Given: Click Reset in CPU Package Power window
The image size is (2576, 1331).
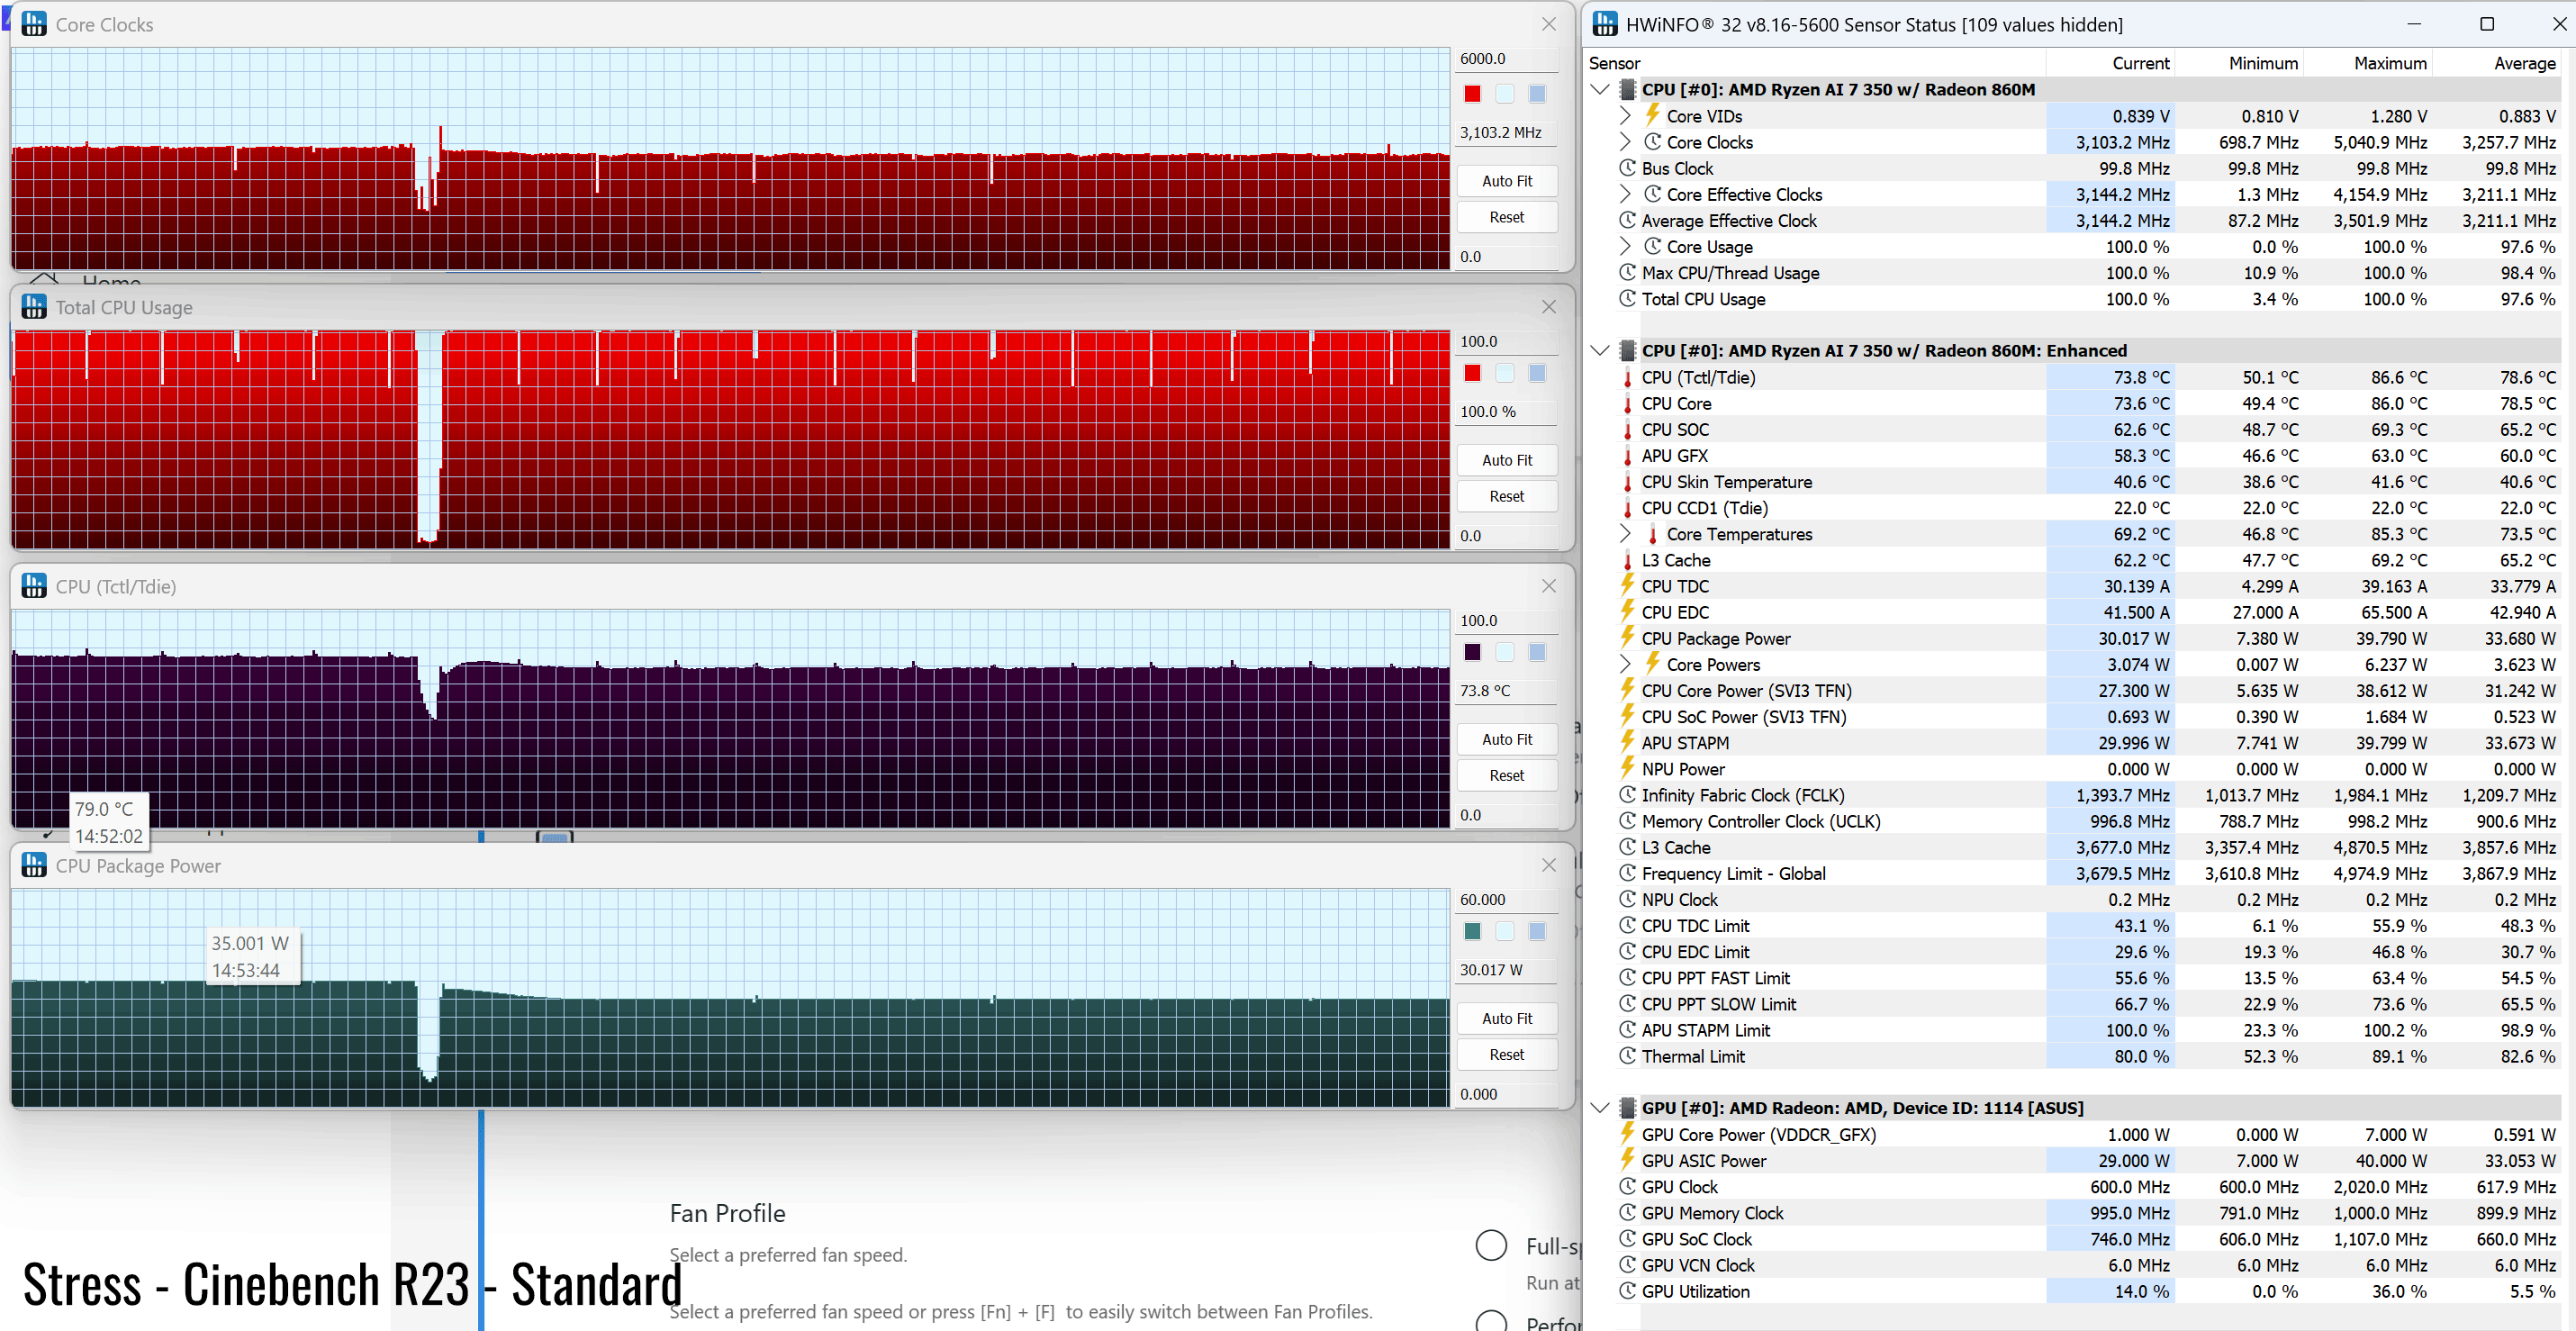Looking at the screenshot, I should point(1506,1054).
